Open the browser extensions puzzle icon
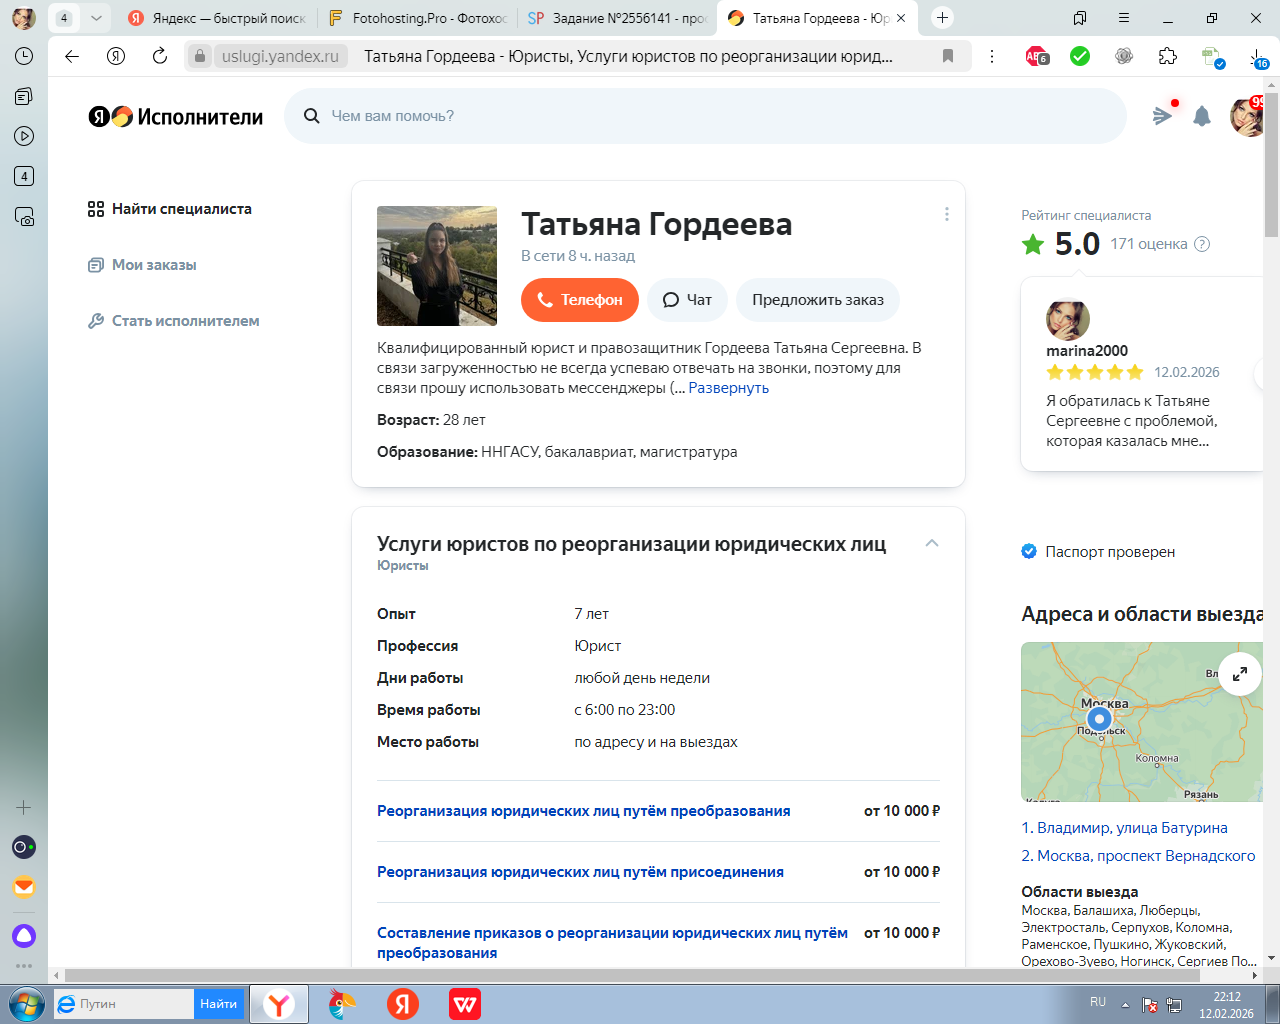1280x1024 pixels. point(1167,56)
